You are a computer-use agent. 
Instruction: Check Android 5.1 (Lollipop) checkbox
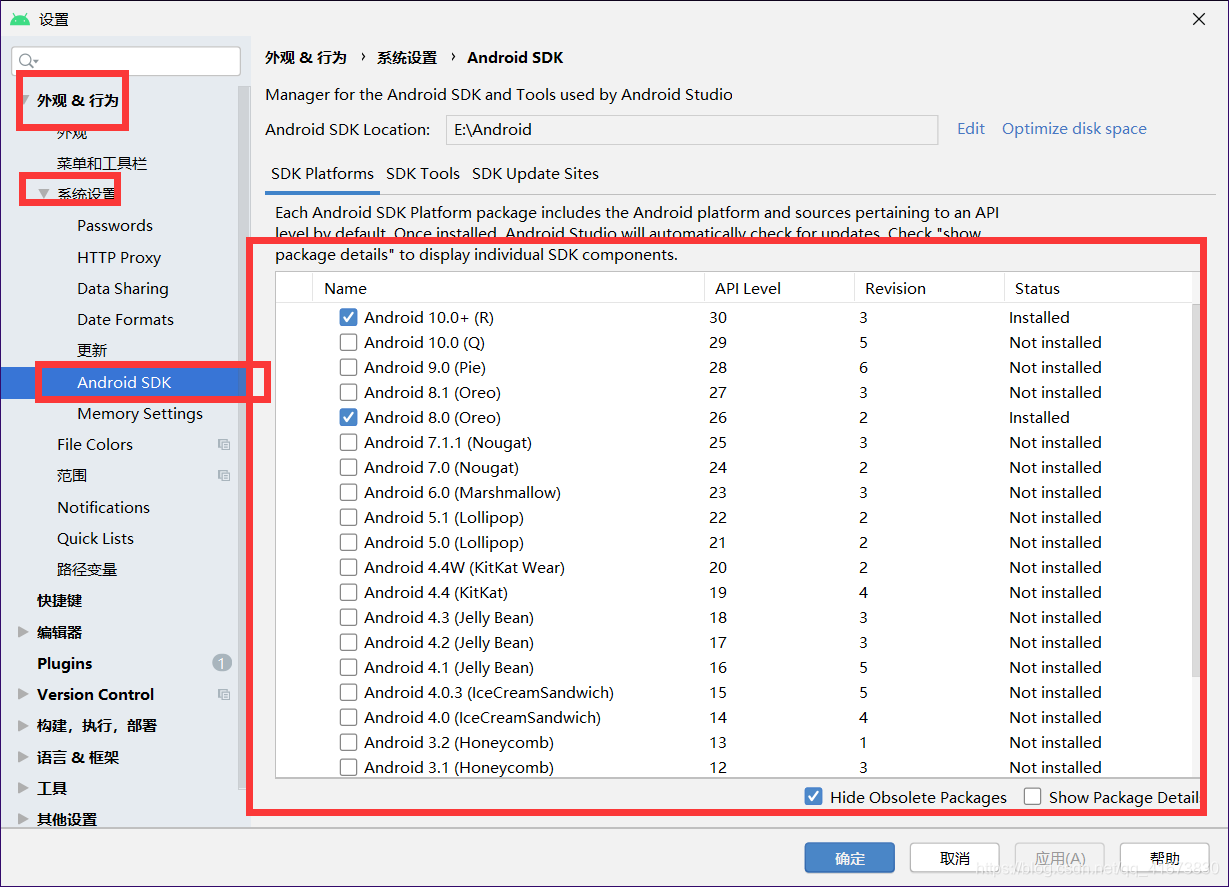coord(348,518)
